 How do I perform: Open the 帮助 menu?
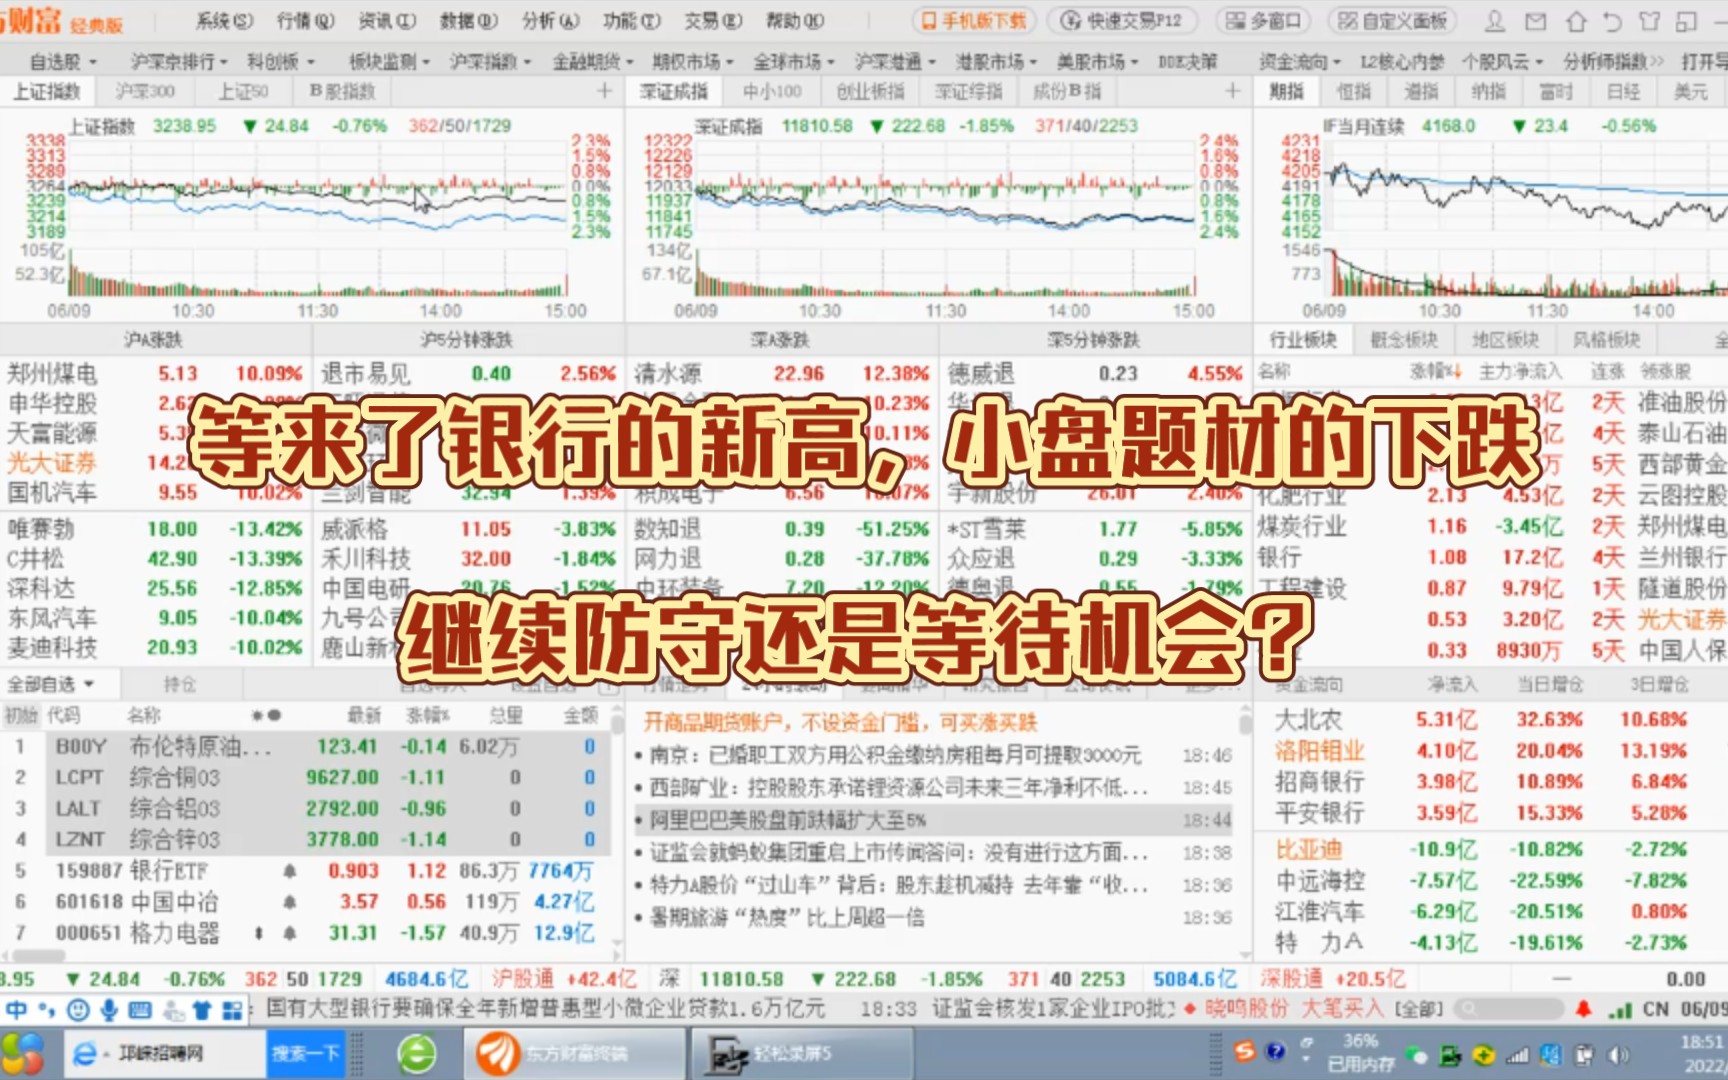pyautogui.click(x=795, y=20)
